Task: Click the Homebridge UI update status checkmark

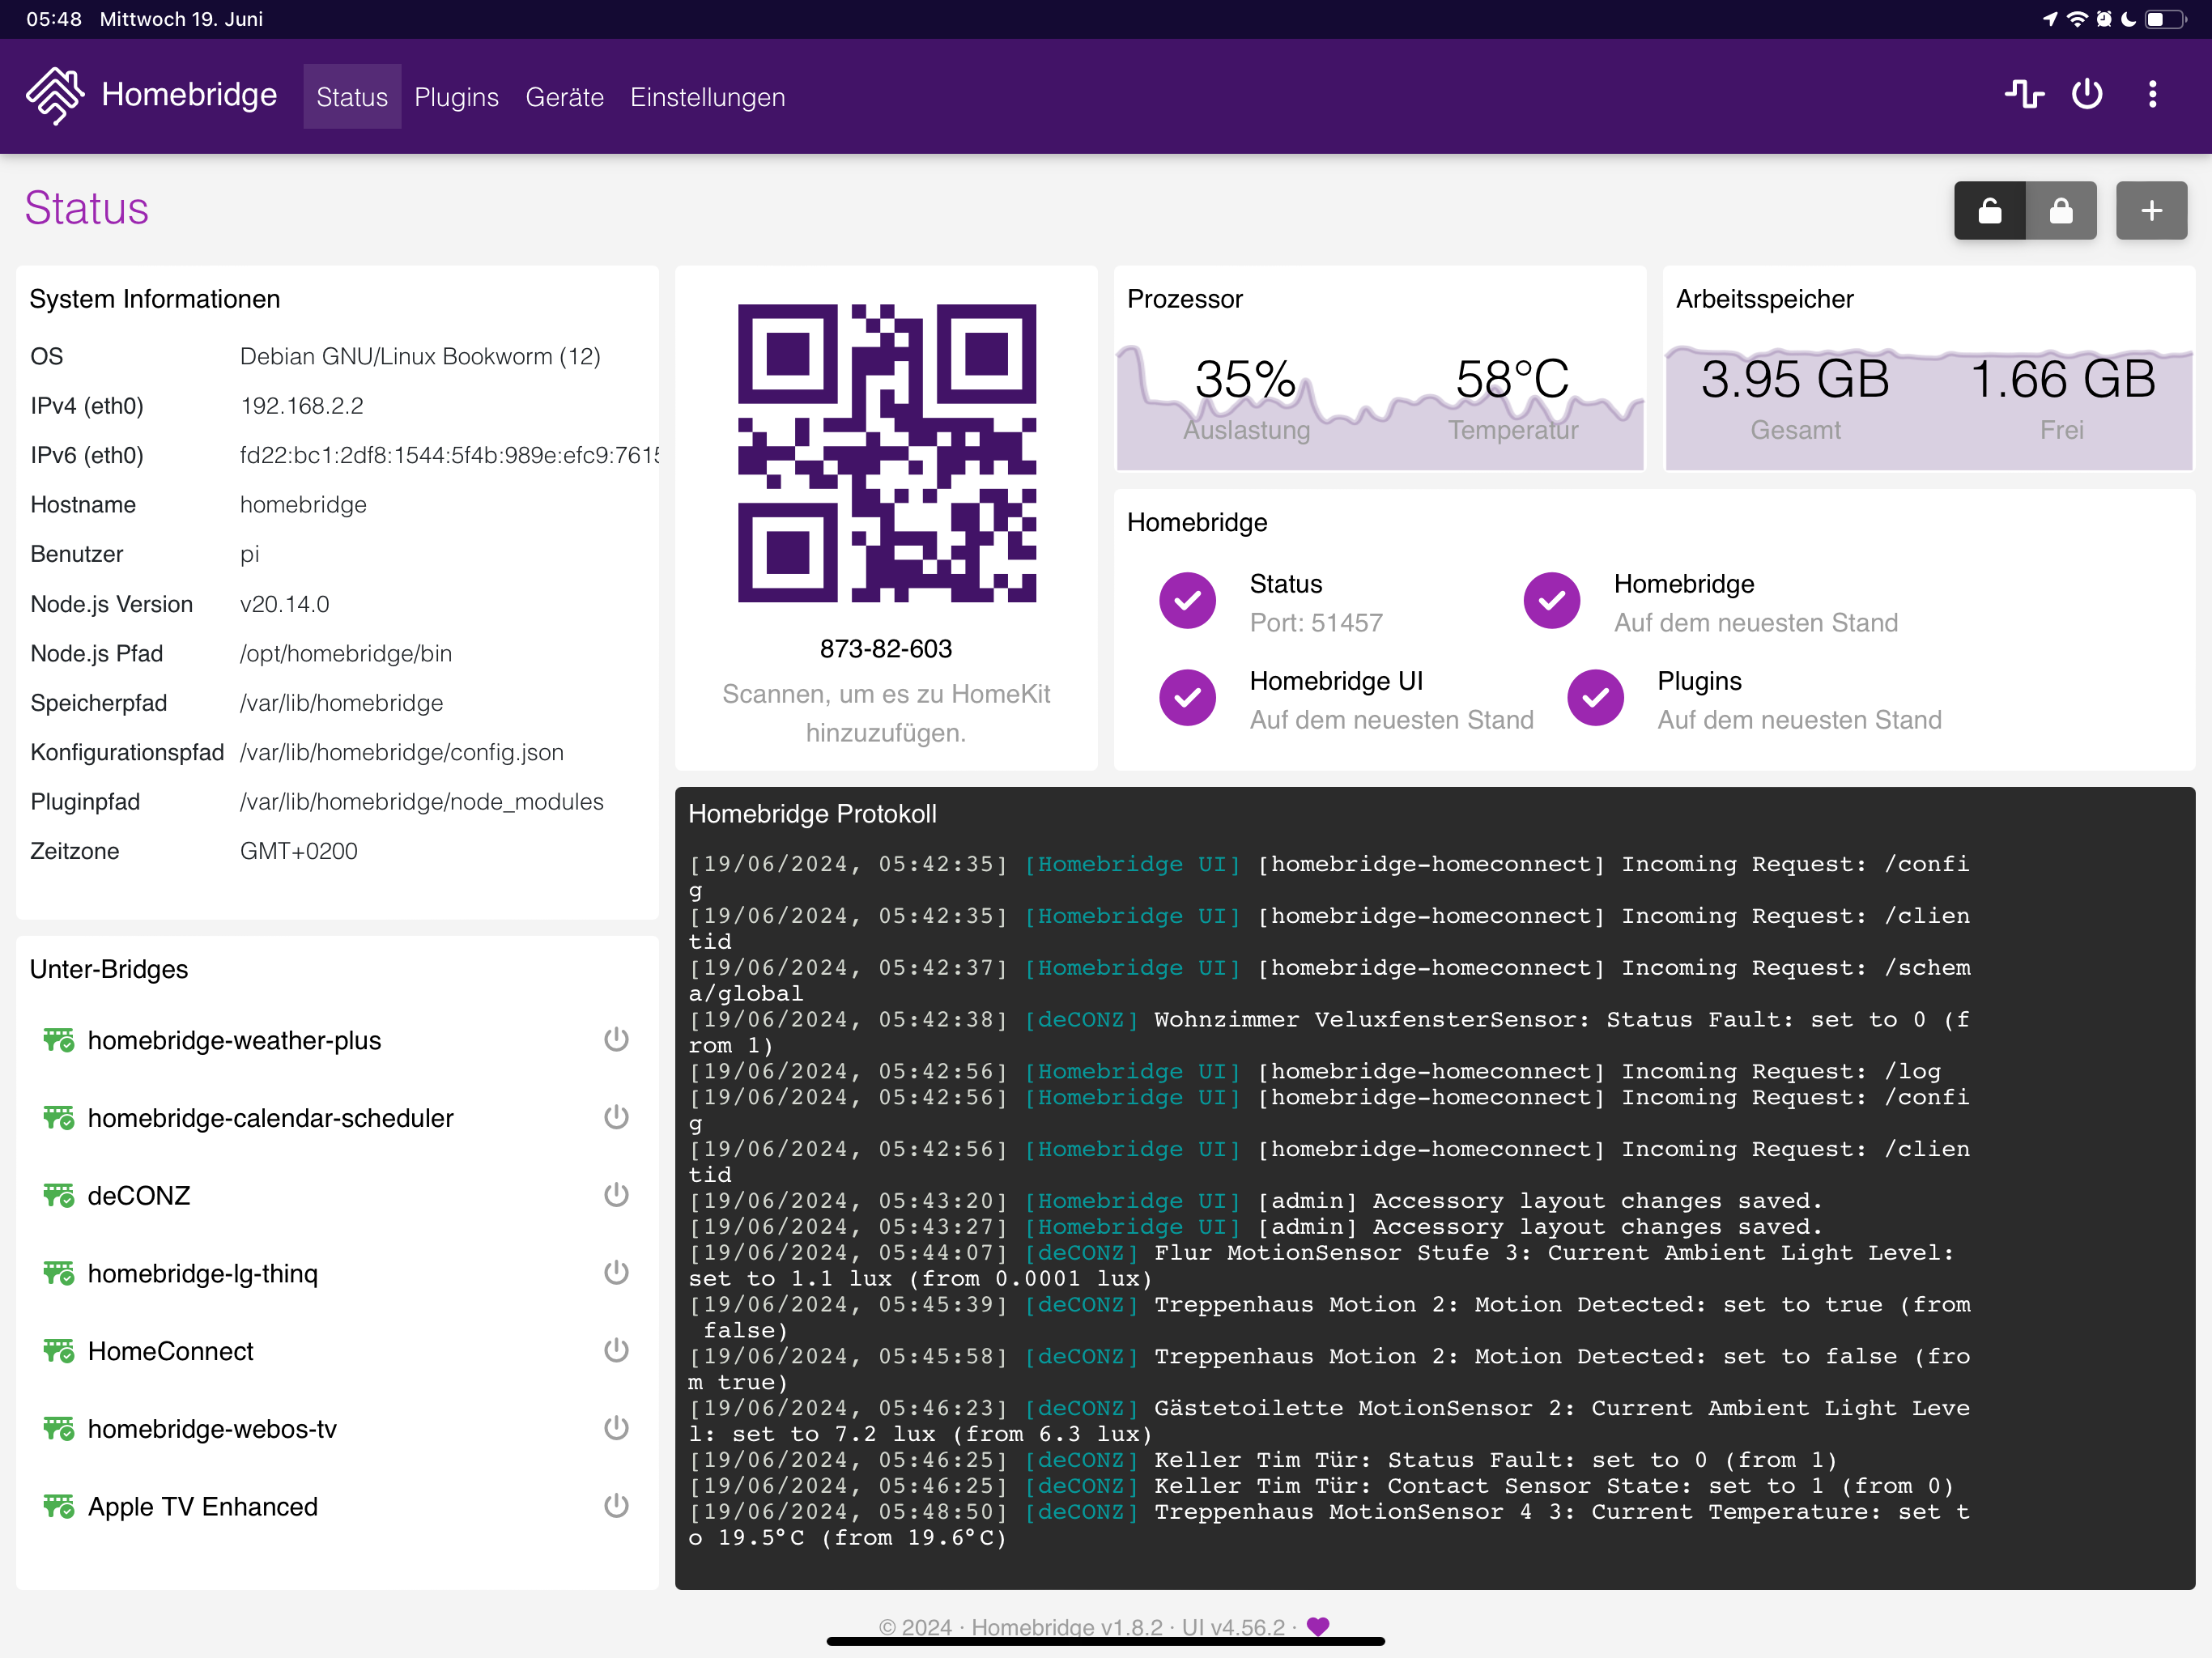Action: (x=1187, y=698)
